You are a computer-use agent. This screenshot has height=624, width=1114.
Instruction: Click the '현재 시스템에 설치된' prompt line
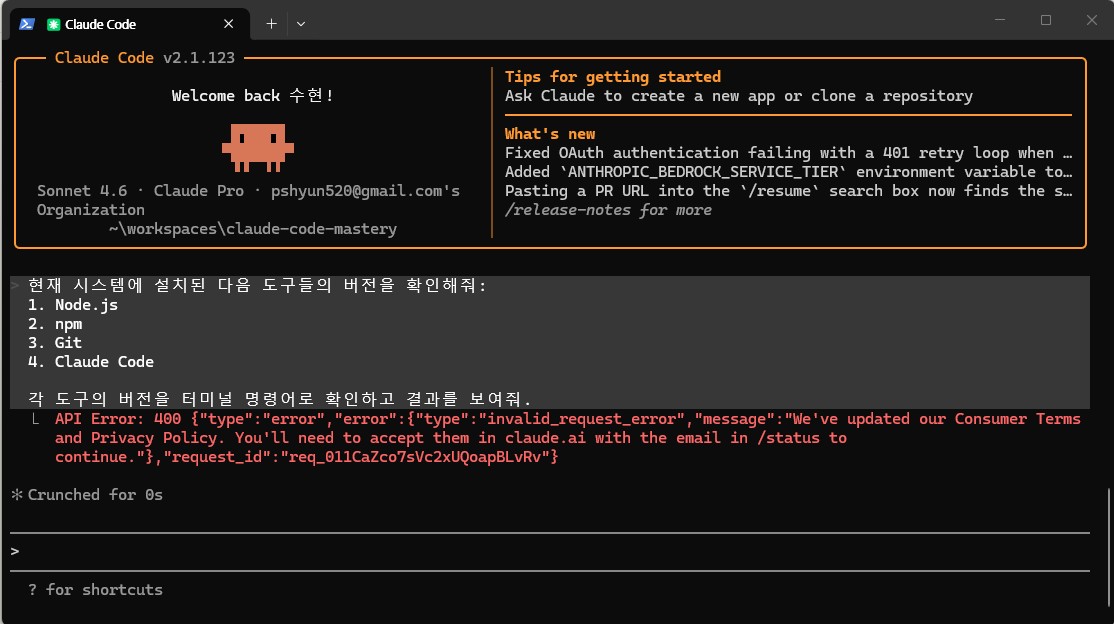257,285
